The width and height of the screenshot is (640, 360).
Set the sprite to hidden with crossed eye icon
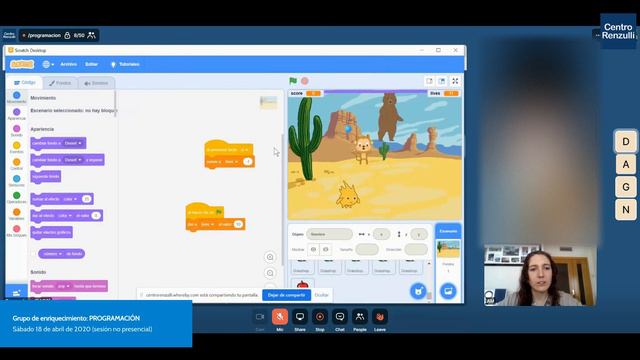click(x=325, y=249)
